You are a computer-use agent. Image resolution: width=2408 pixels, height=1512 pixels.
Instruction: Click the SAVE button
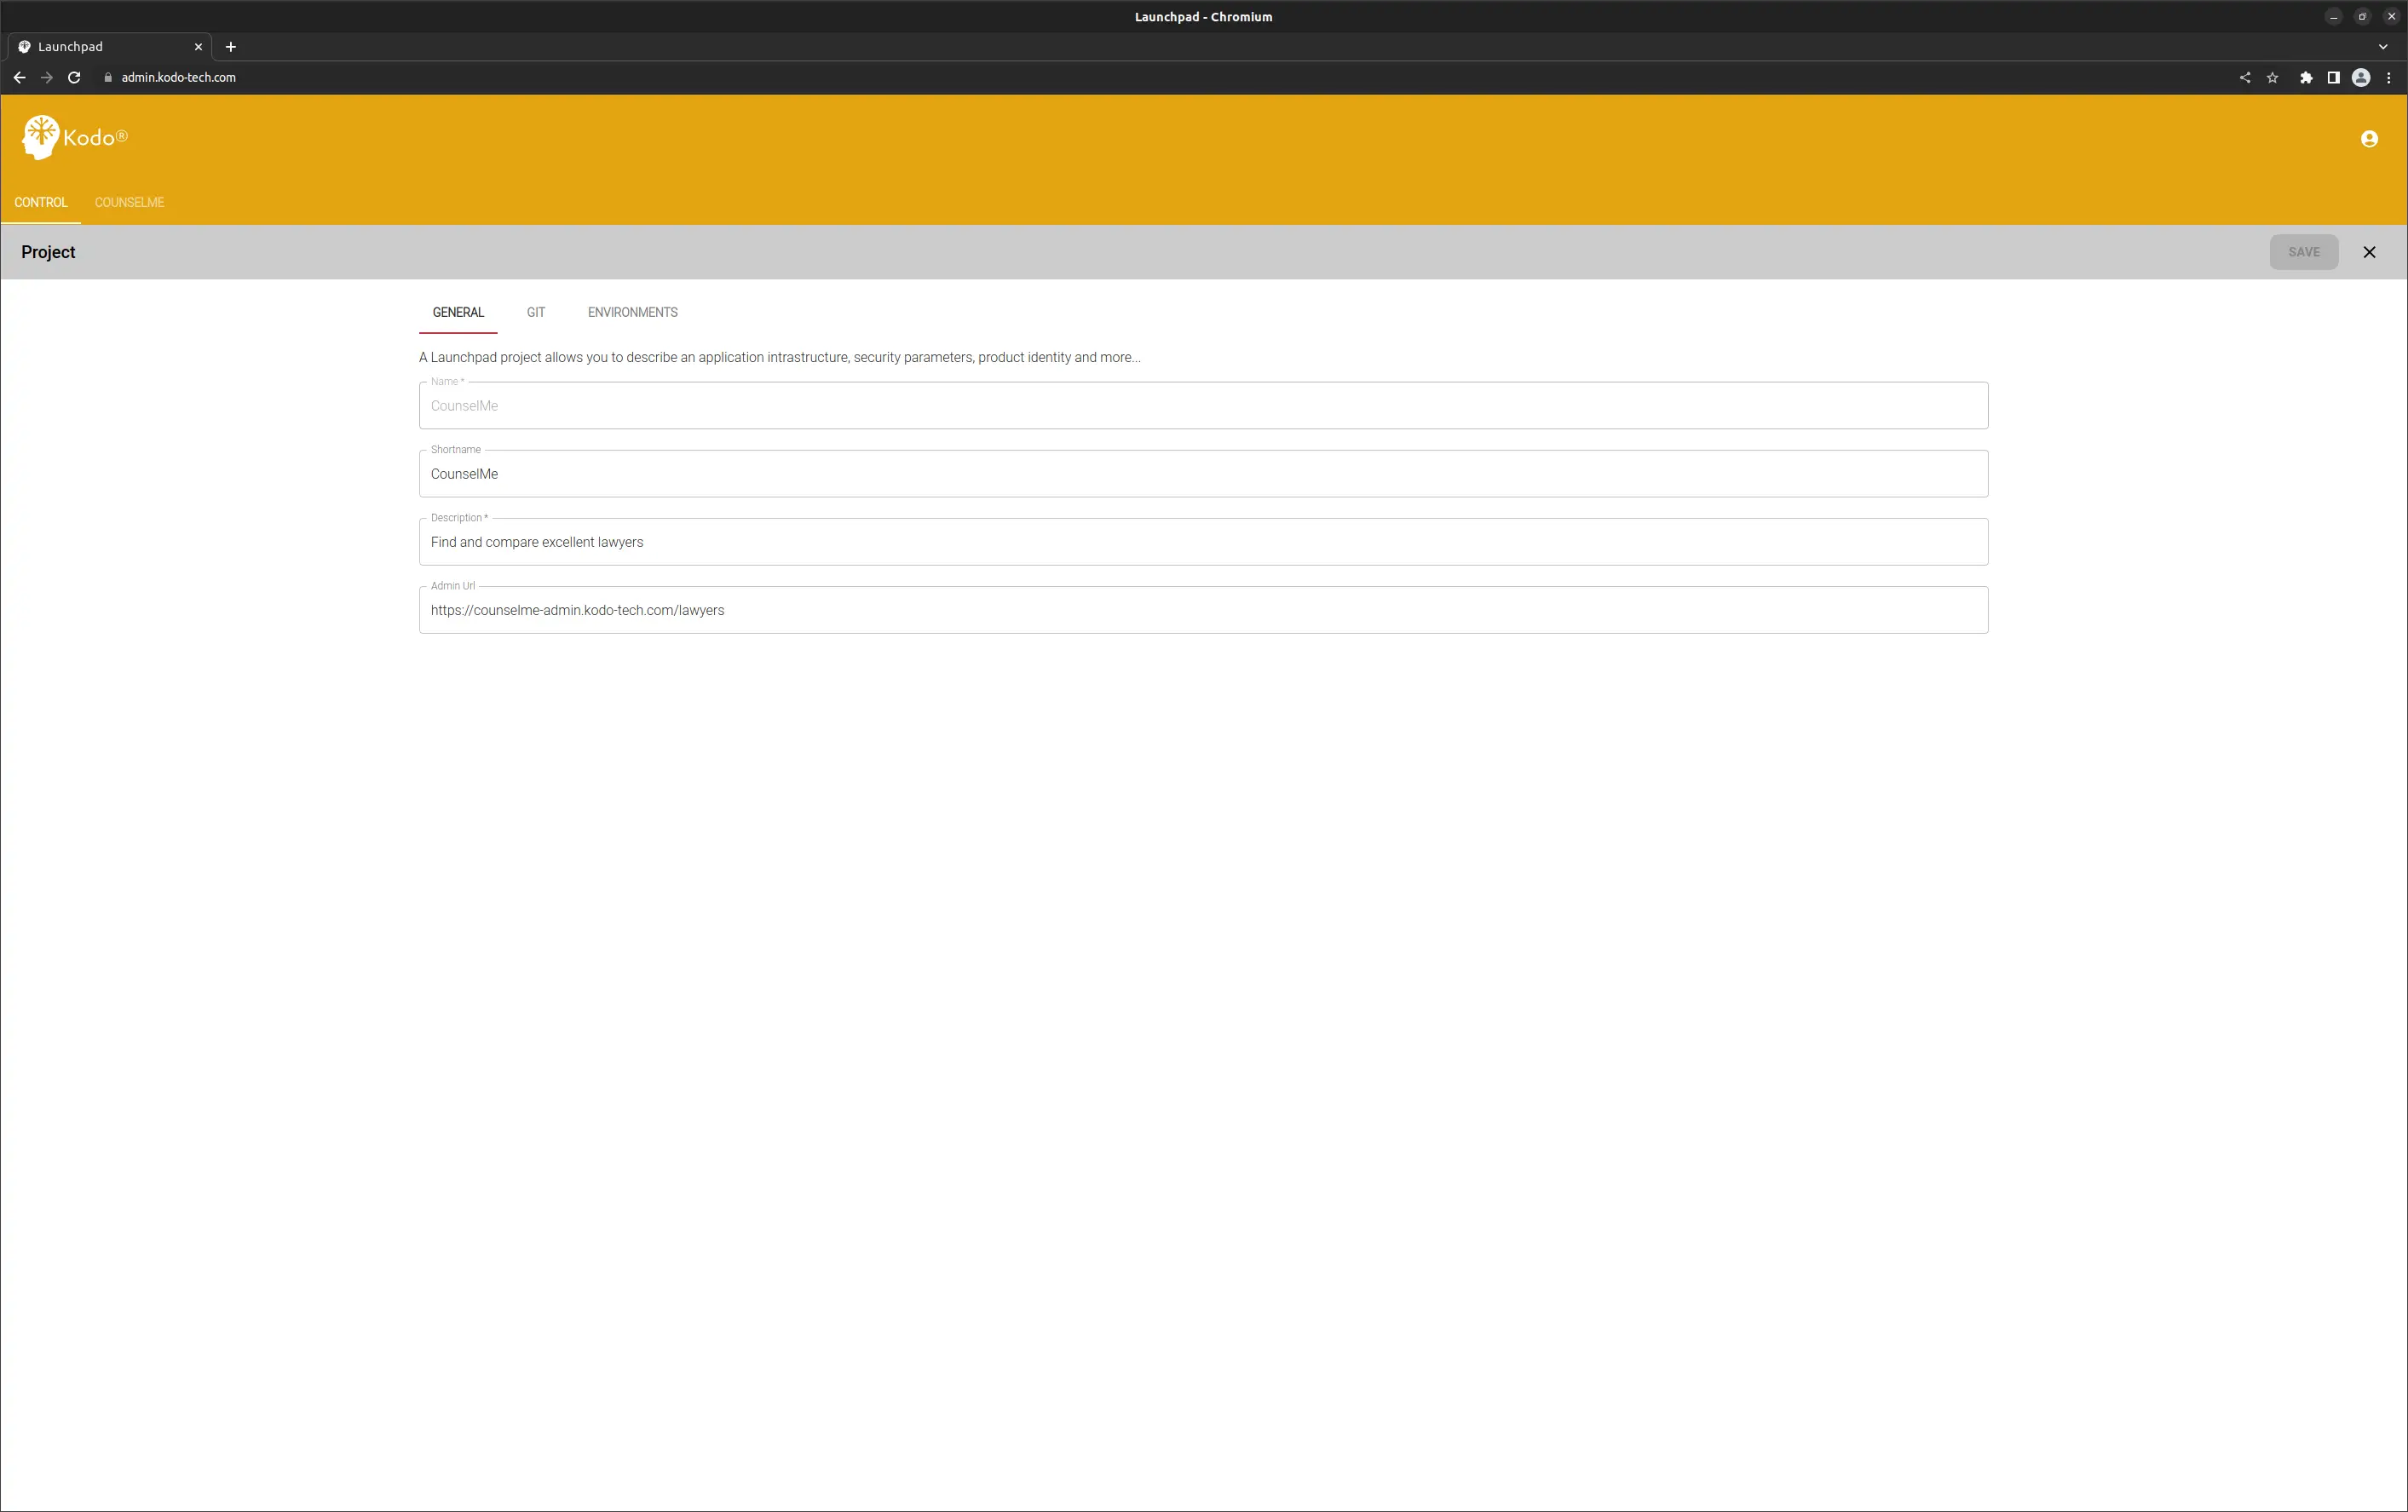click(2304, 251)
